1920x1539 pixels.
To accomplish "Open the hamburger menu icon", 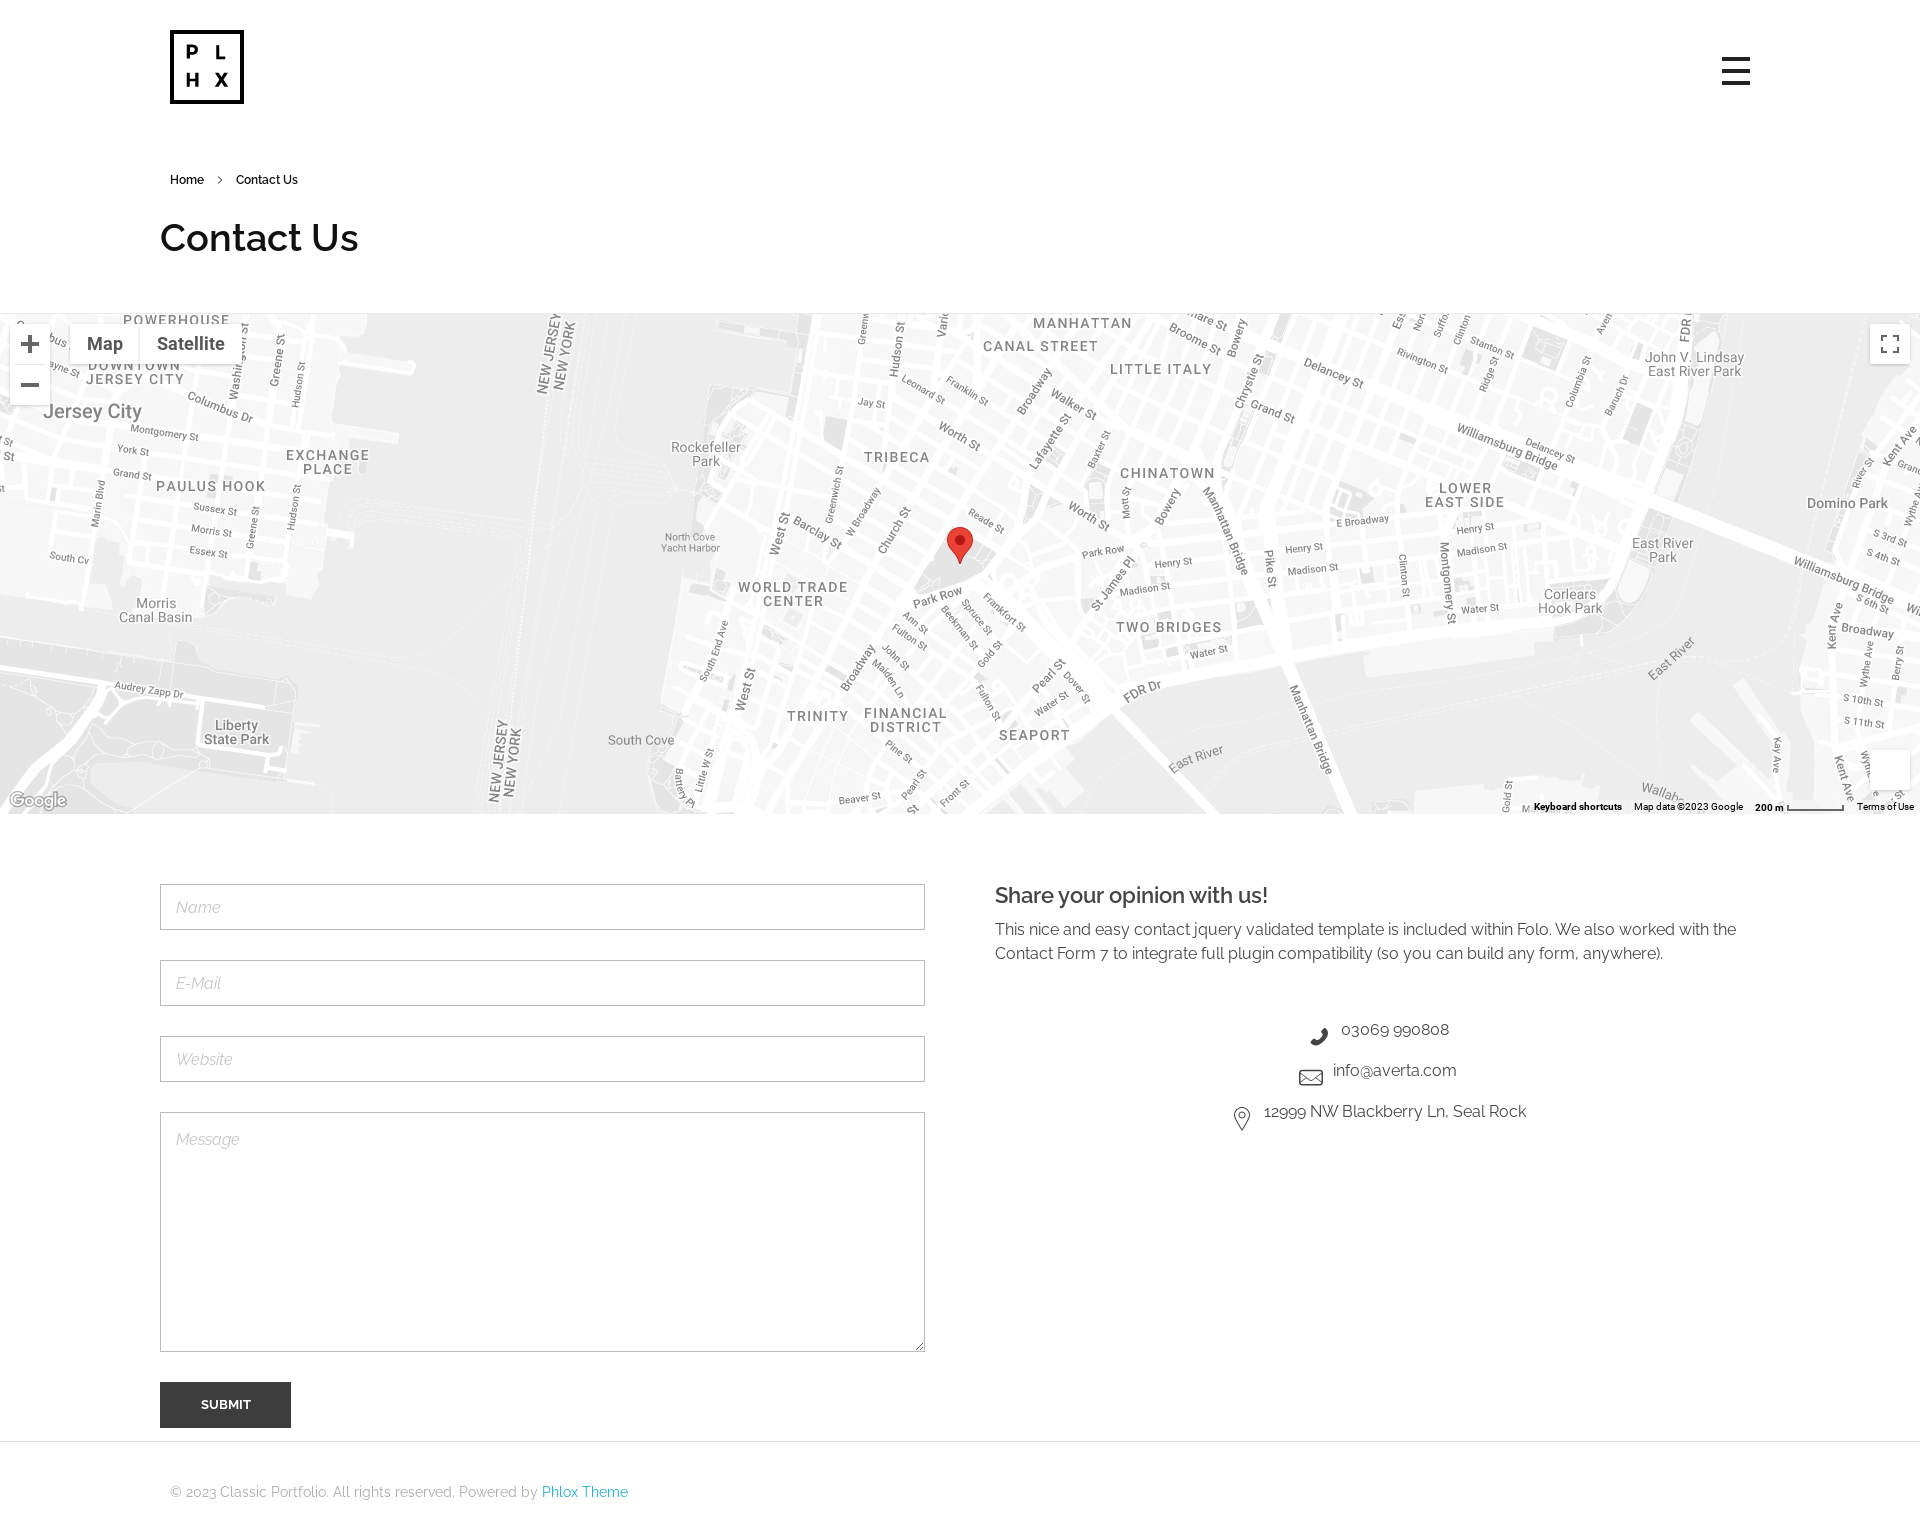I will pos(1735,71).
